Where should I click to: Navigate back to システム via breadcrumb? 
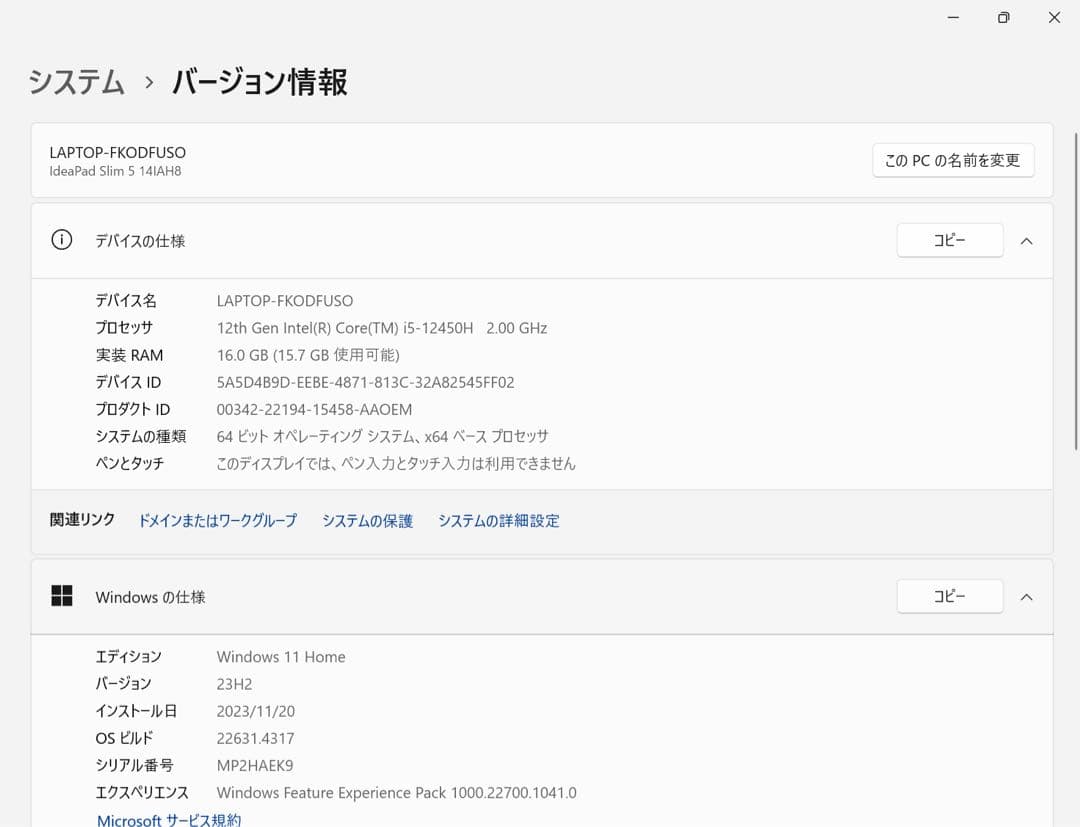(x=77, y=83)
